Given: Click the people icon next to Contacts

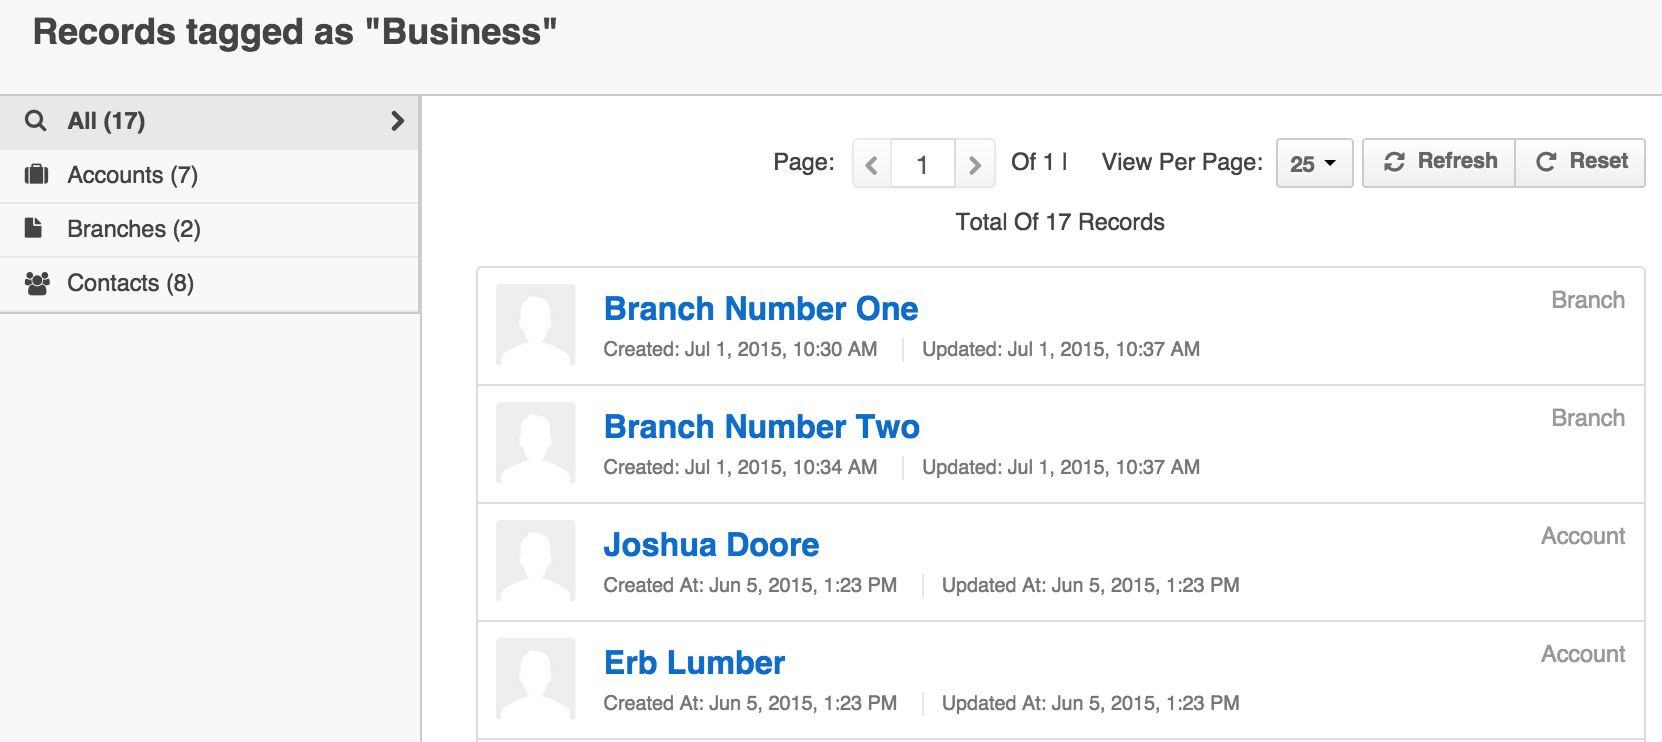Looking at the screenshot, I should point(37,283).
